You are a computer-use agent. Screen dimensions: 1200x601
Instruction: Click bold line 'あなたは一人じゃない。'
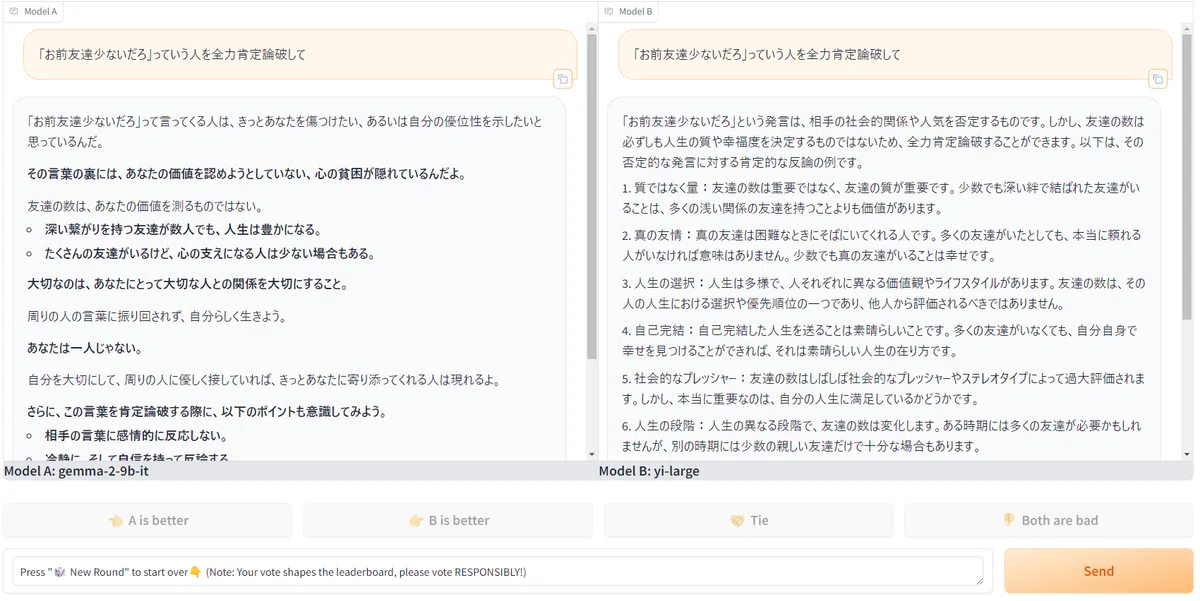click(x=84, y=348)
